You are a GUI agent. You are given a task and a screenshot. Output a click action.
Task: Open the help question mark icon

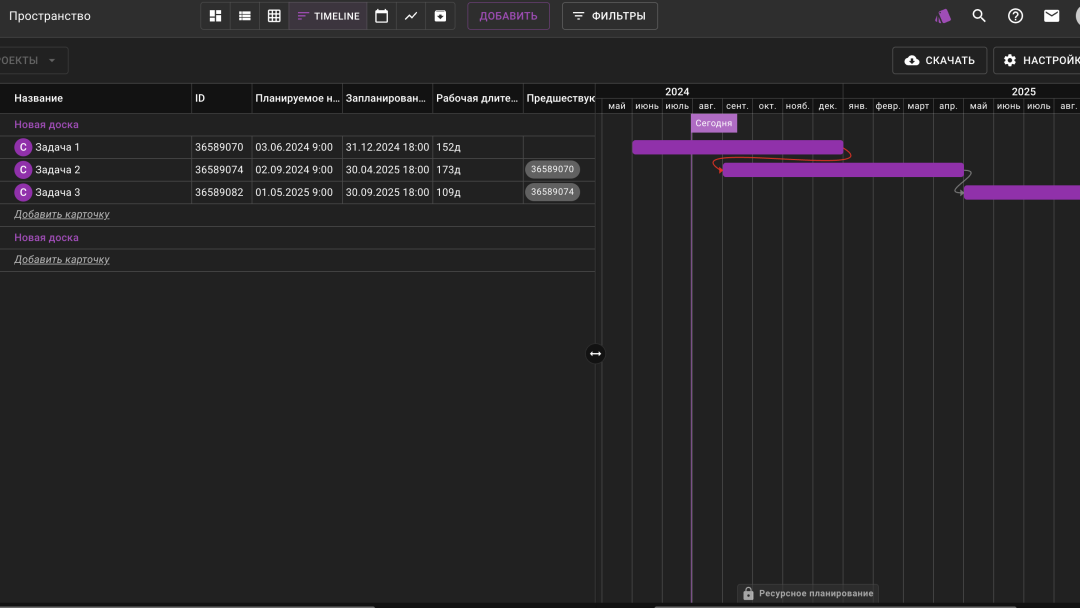pos(1015,16)
